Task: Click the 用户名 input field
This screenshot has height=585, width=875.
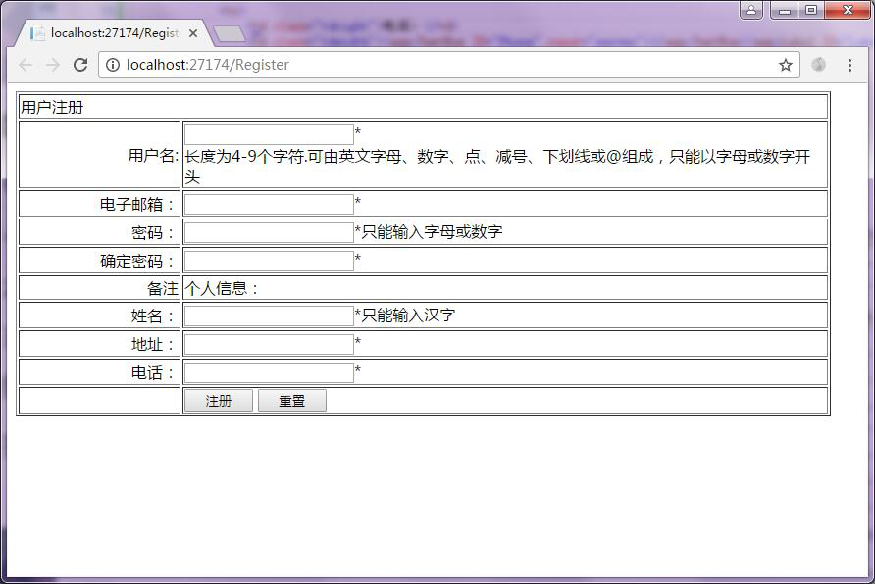Action: (268, 135)
